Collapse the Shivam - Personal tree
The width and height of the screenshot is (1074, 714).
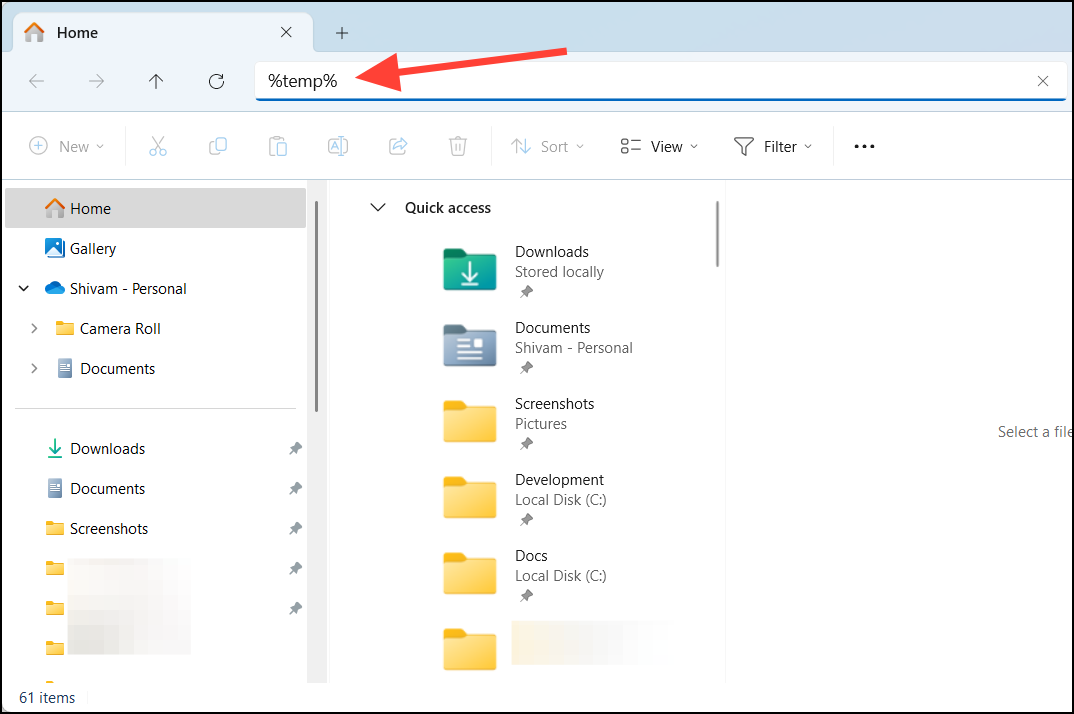click(23, 288)
